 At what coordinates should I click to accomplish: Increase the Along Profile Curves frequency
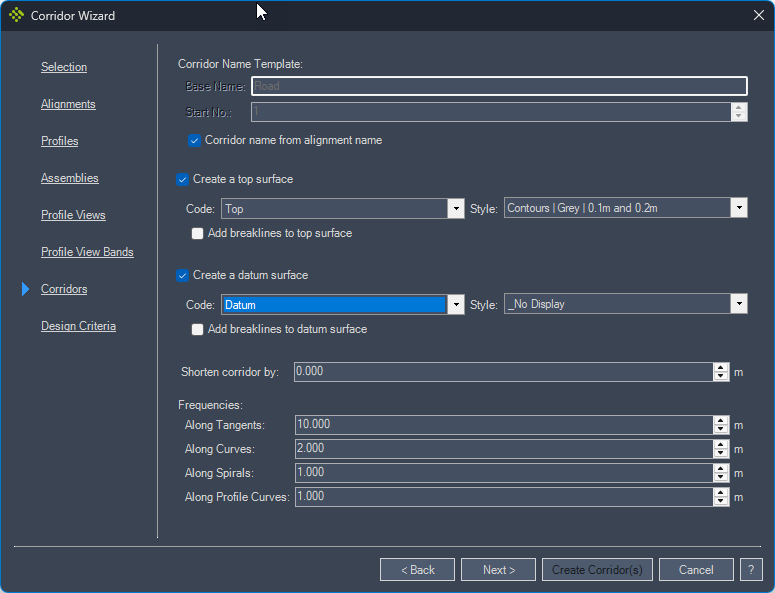tap(721, 492)
